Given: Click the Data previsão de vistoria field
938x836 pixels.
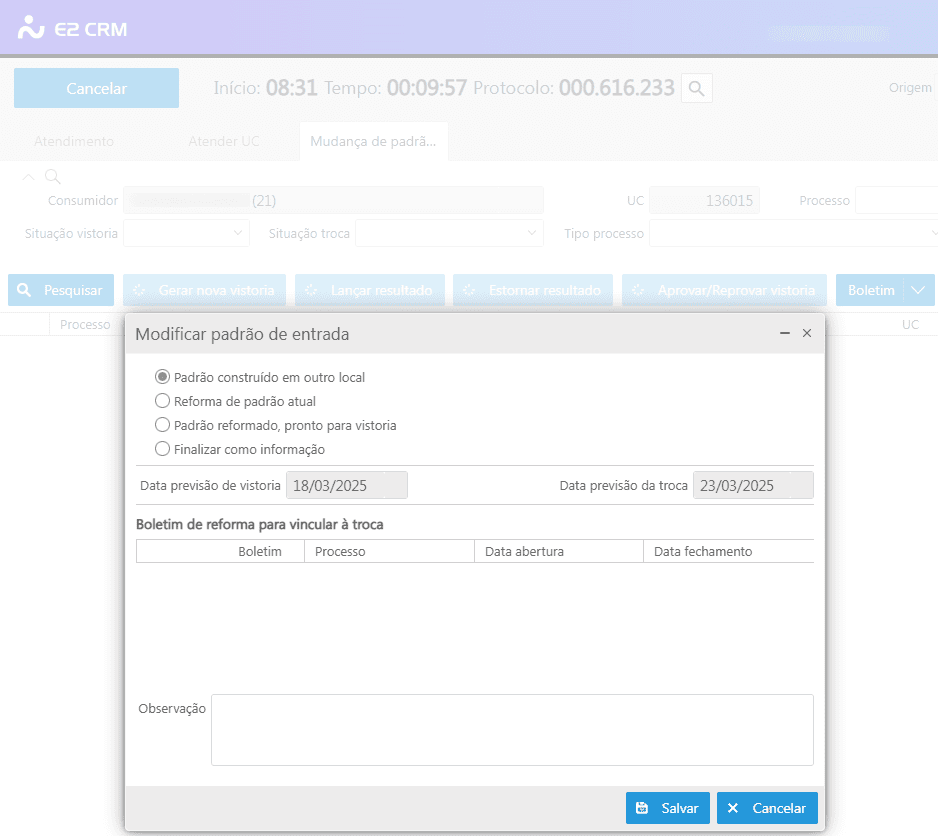Looking at the screenshot, I should coord(347,486).
